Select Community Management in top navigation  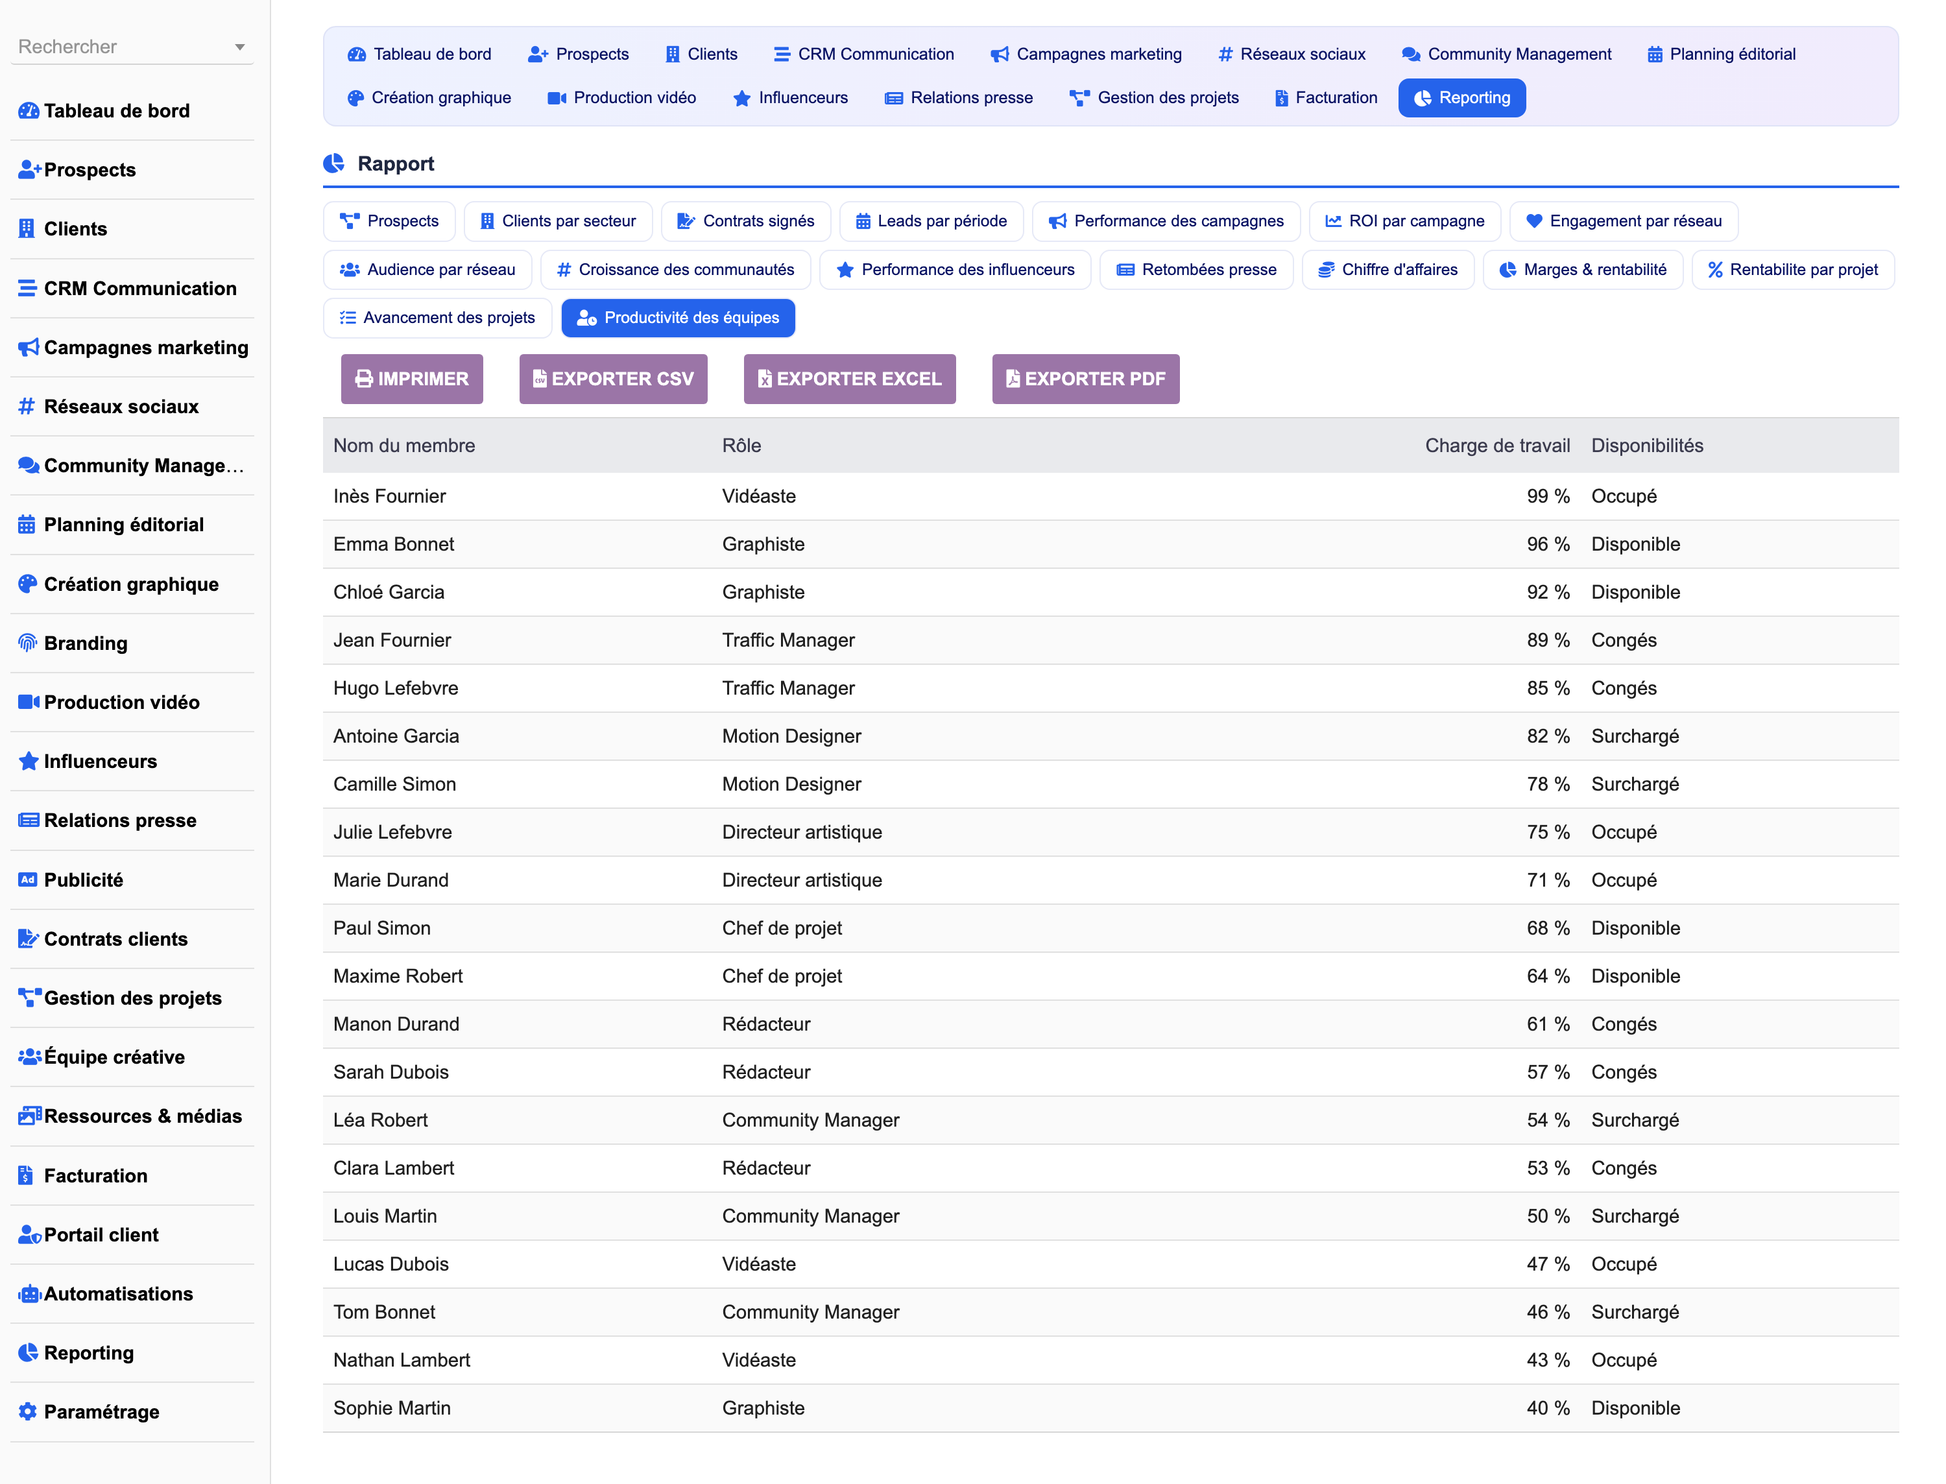pyautogui.click(x=1507, y=54)
